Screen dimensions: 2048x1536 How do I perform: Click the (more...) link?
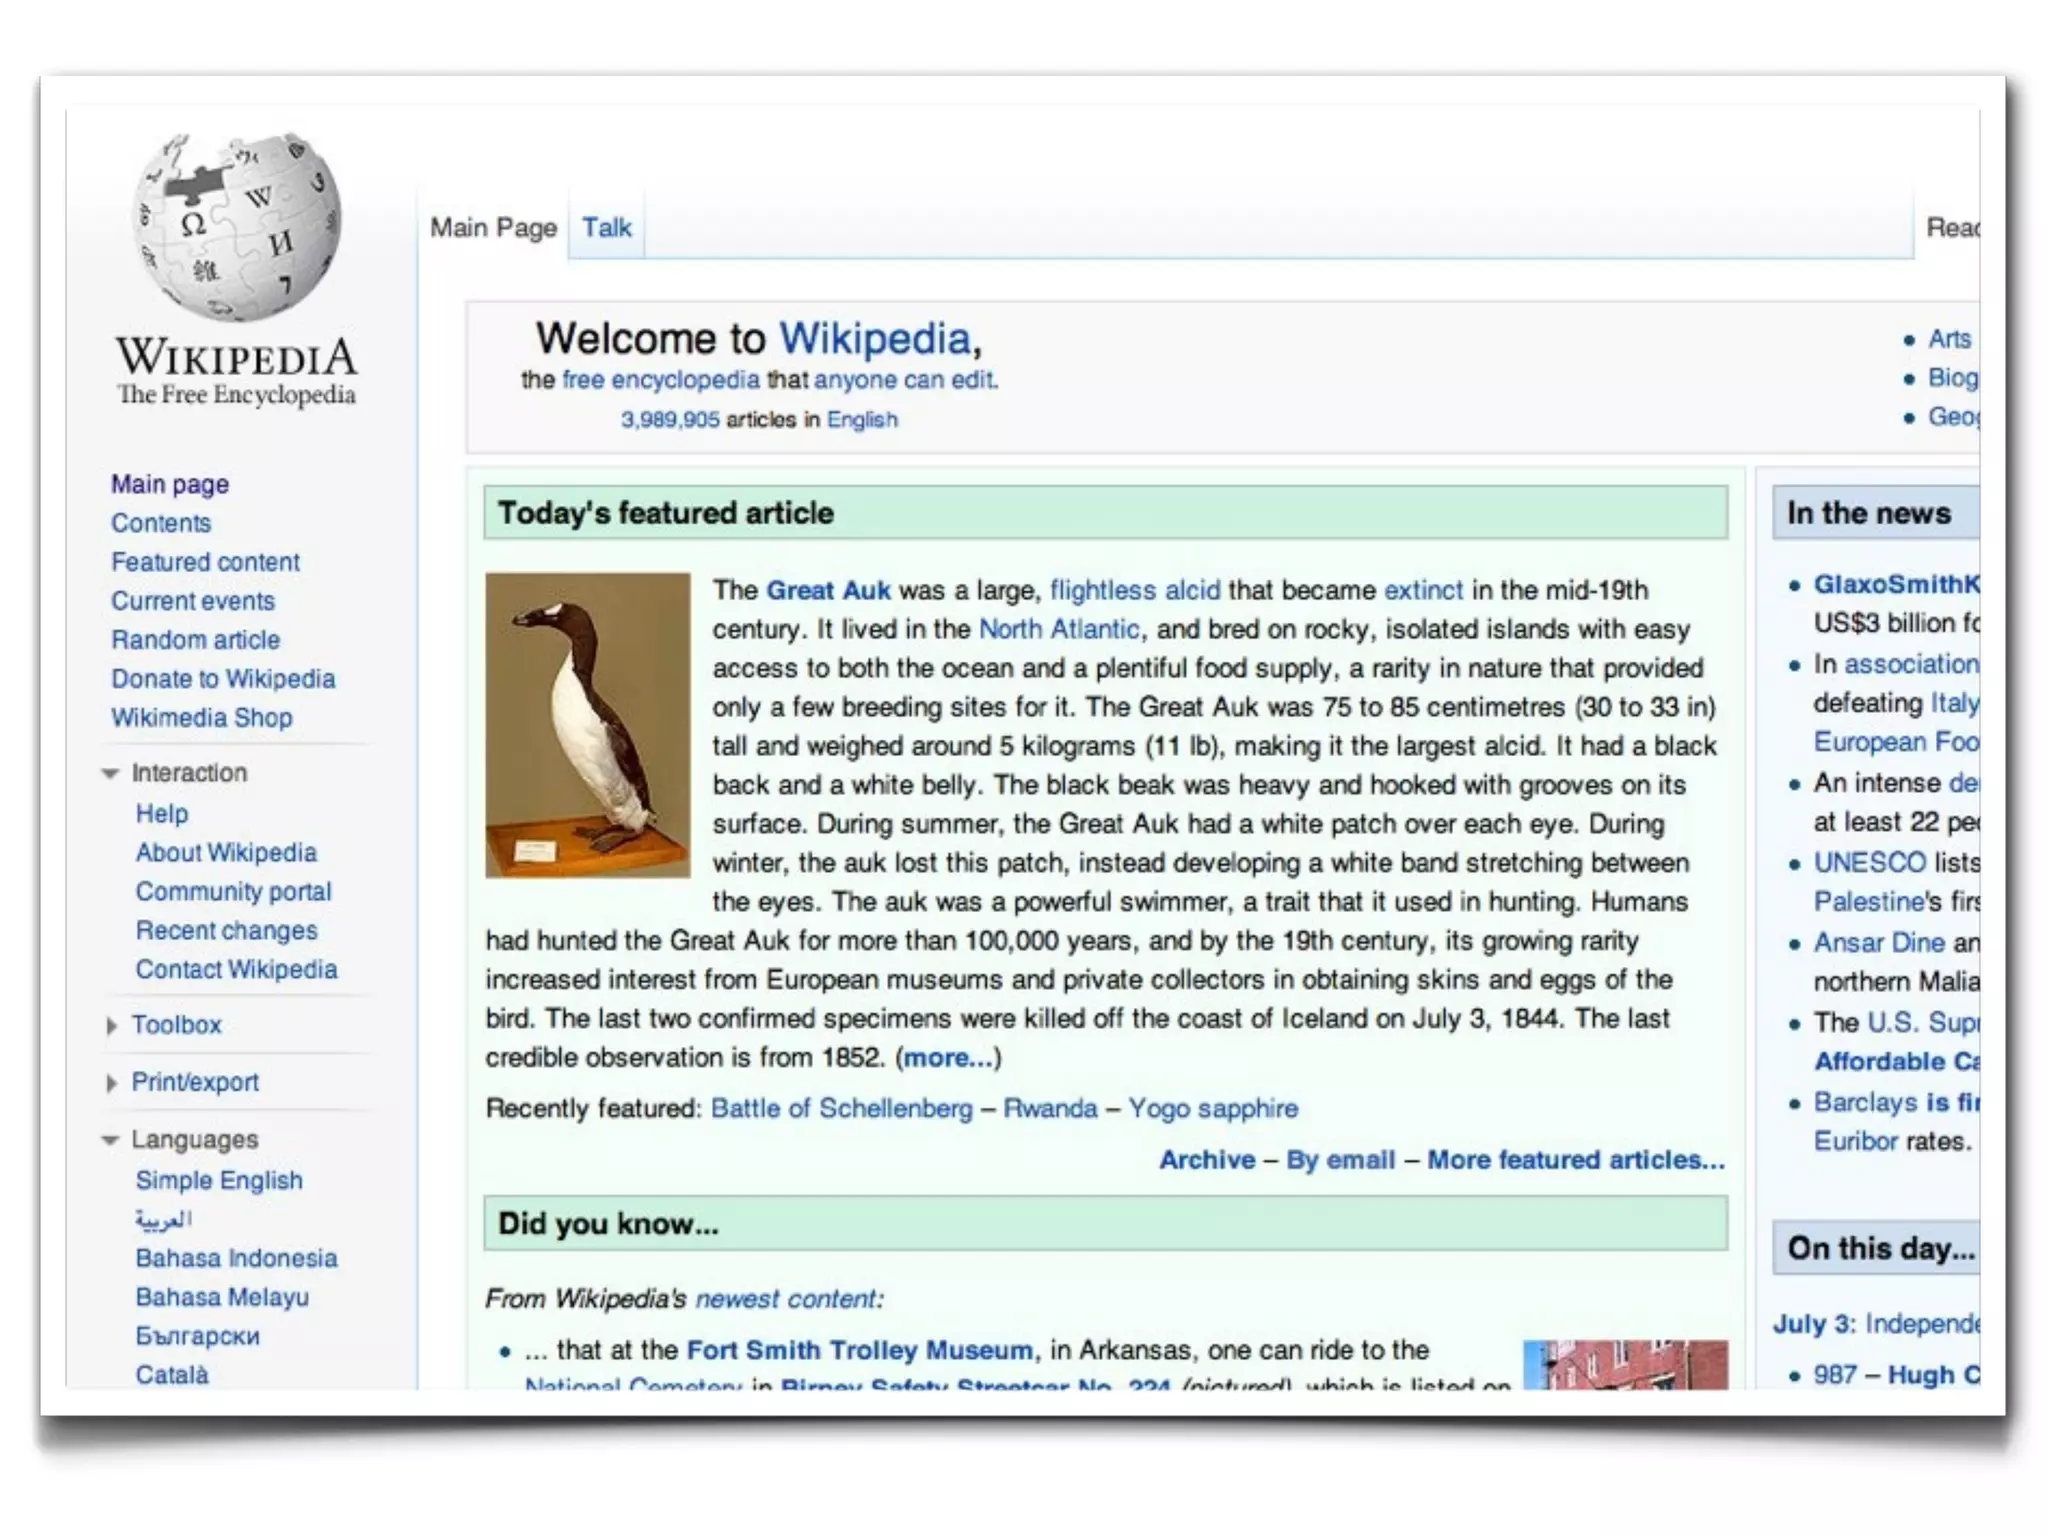click(949, 1058)
